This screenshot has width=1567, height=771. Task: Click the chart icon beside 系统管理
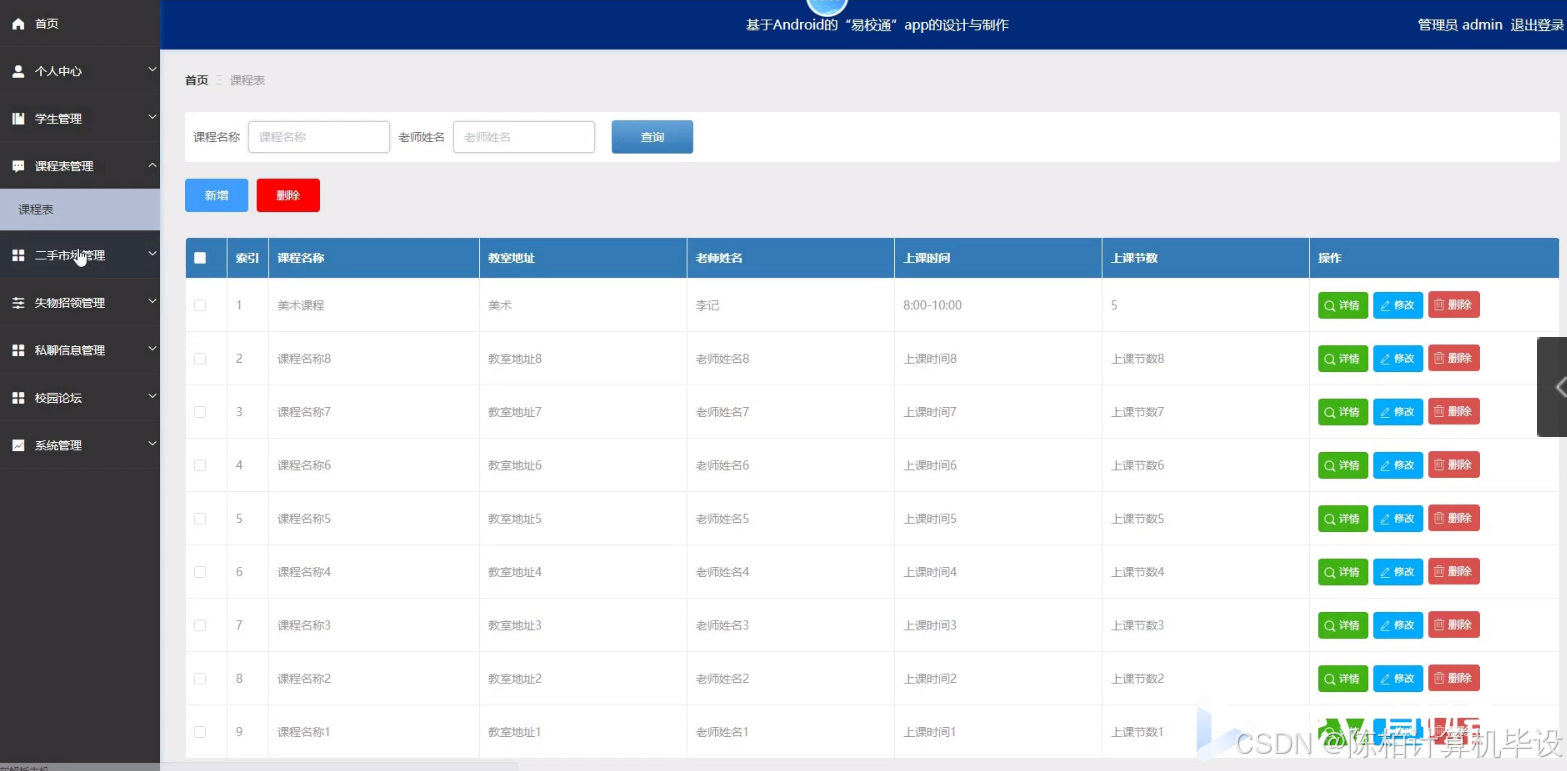pos(18,445)
